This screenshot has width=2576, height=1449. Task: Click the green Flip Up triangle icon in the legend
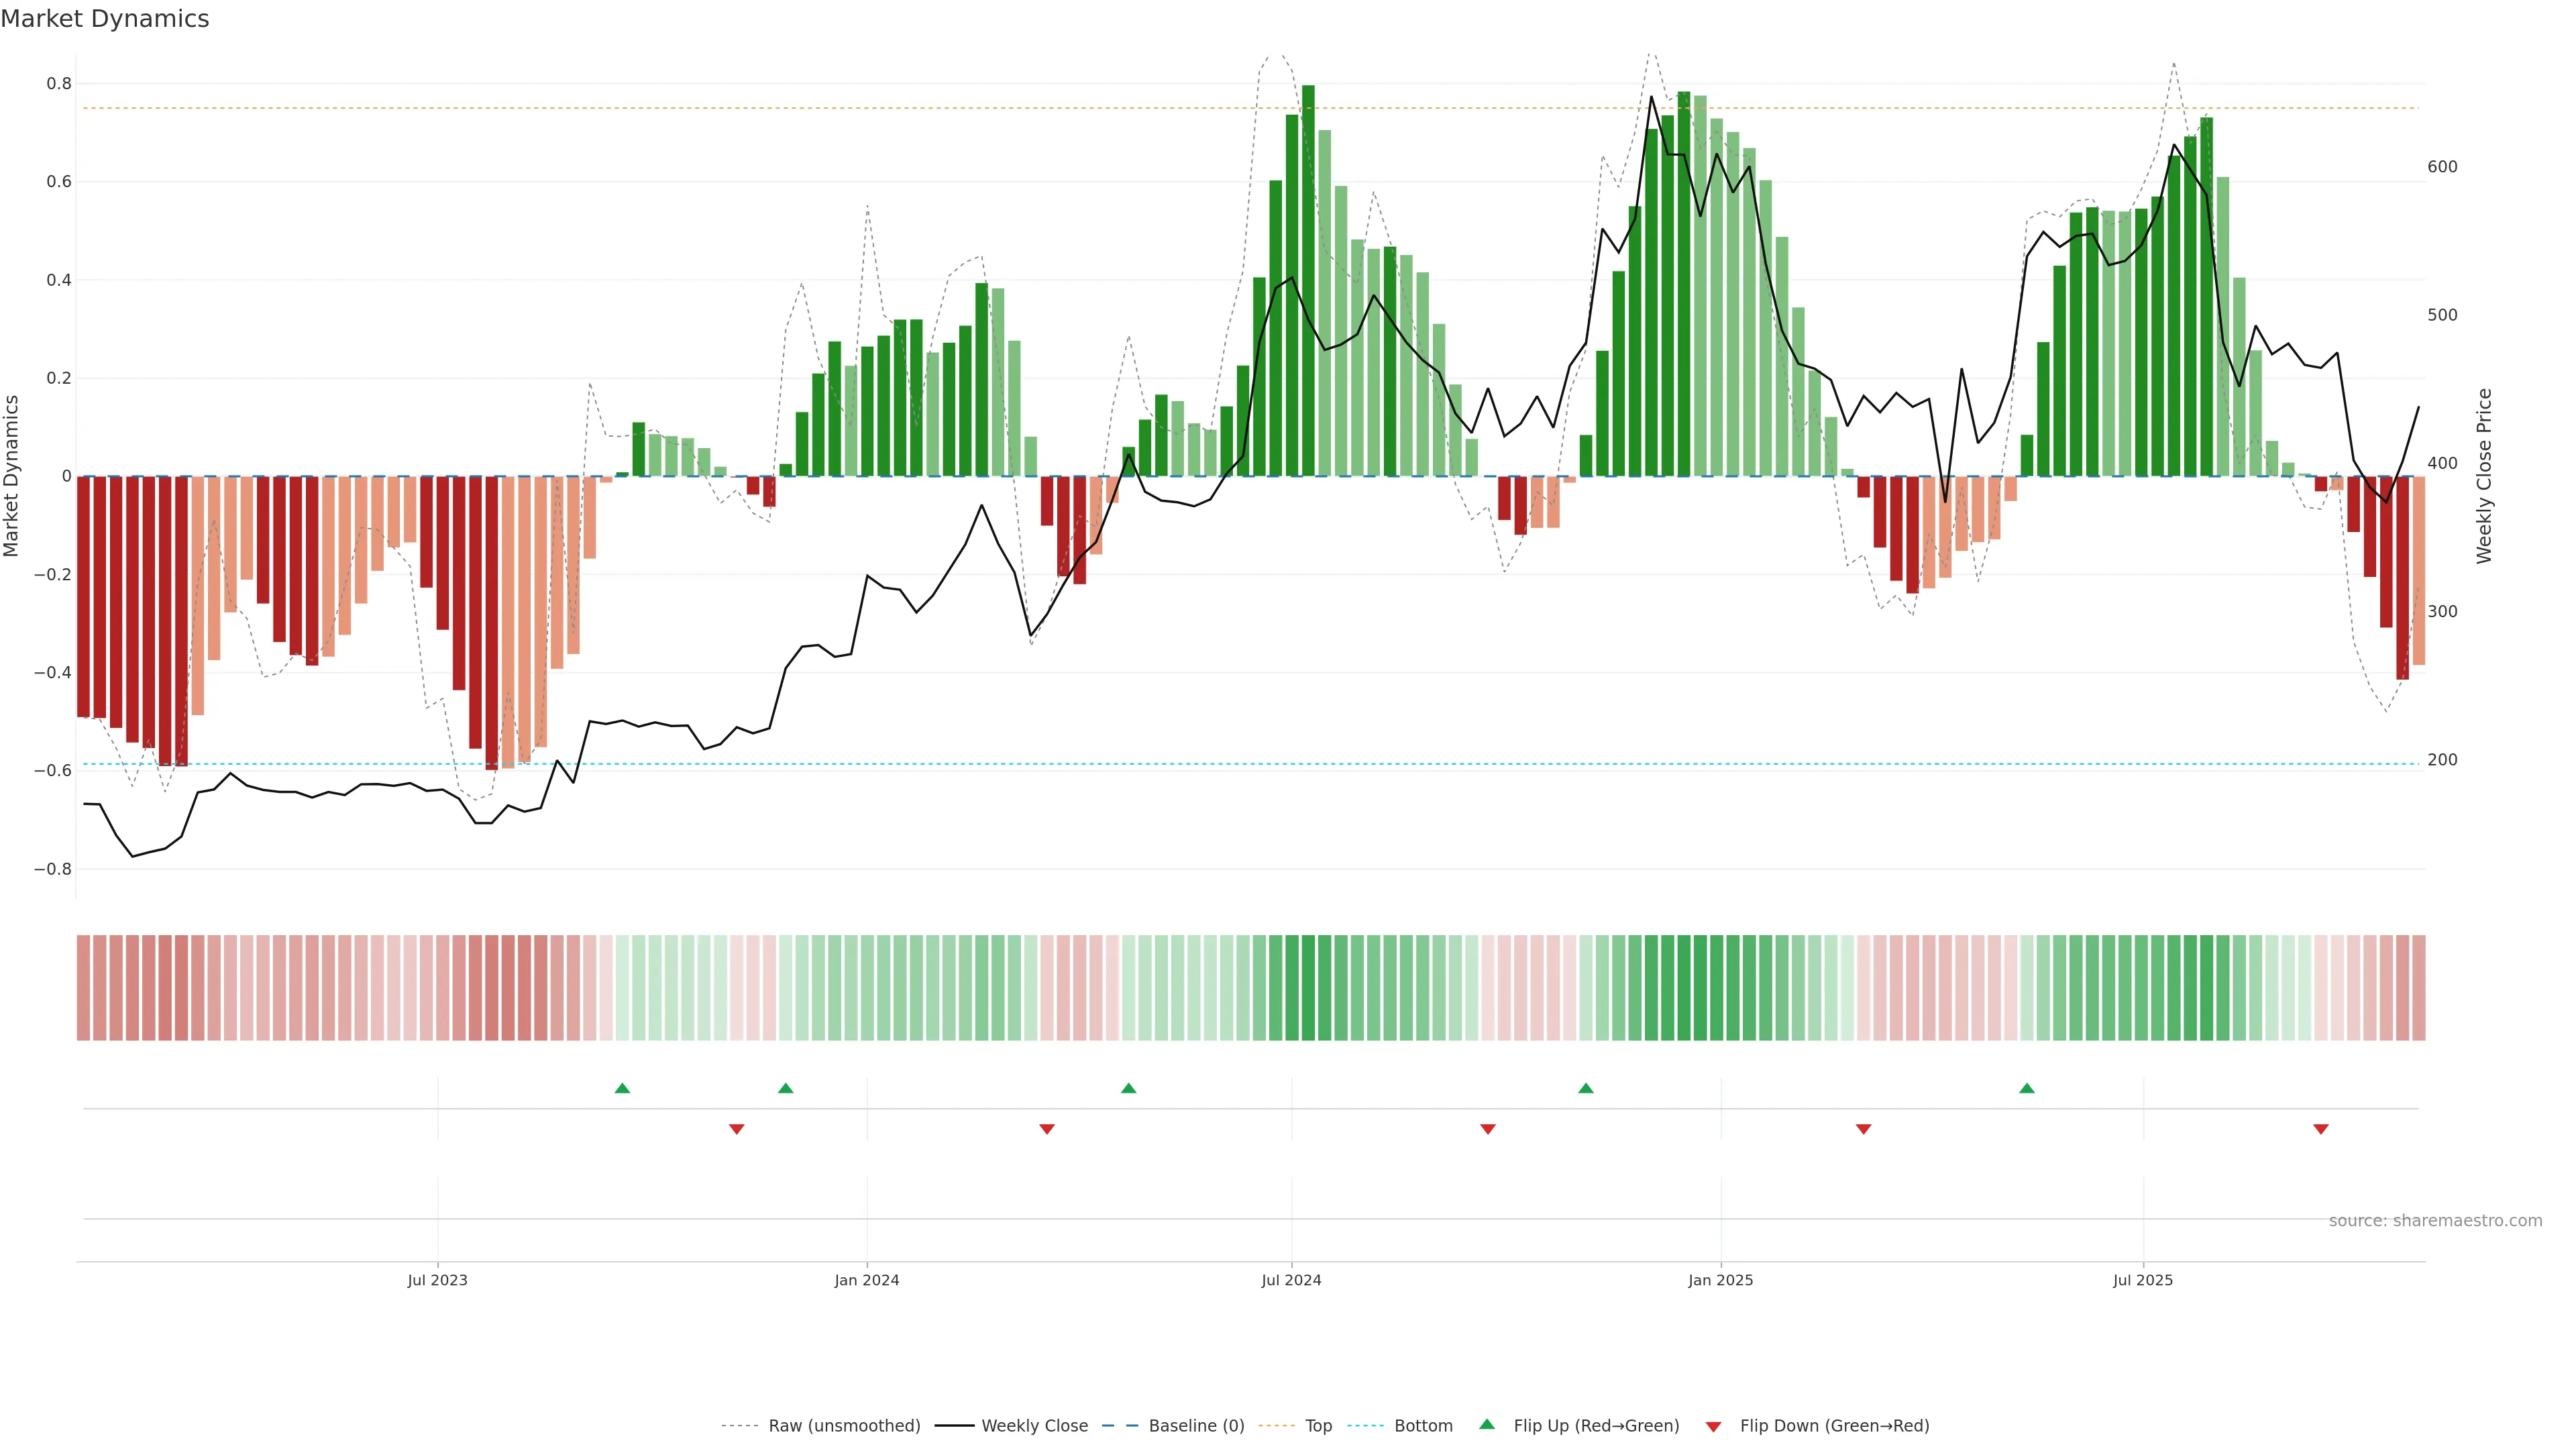[1487, 1424]
